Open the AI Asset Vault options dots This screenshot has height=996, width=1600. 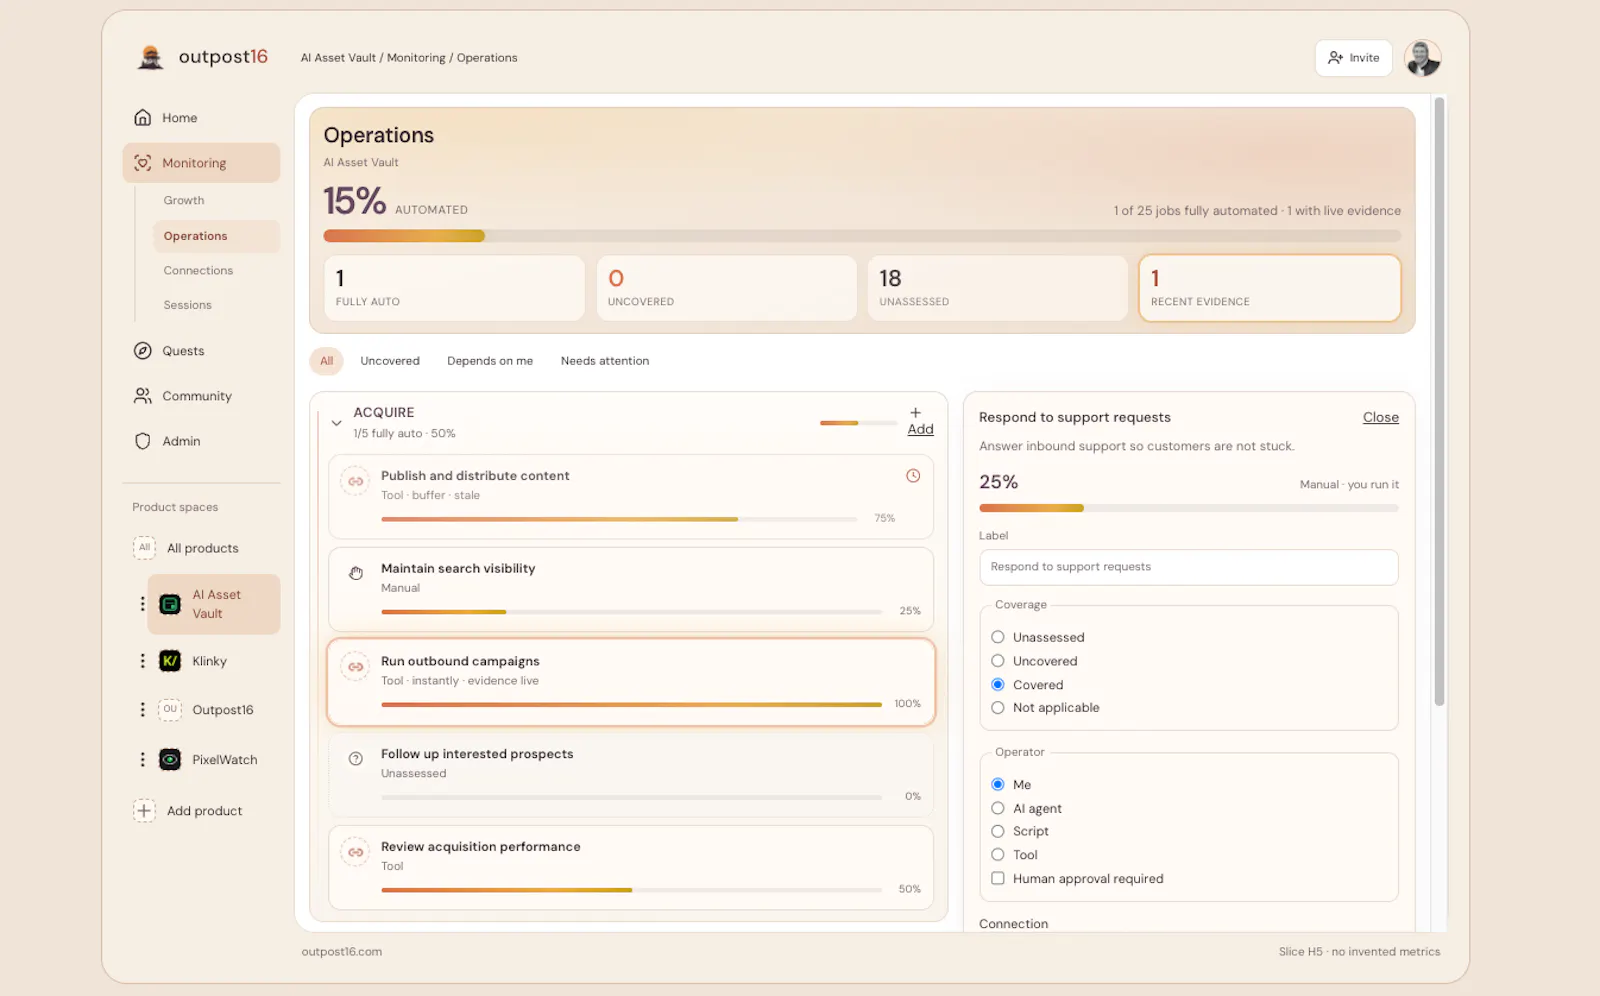pyautogui.click(x=142, y=603)
